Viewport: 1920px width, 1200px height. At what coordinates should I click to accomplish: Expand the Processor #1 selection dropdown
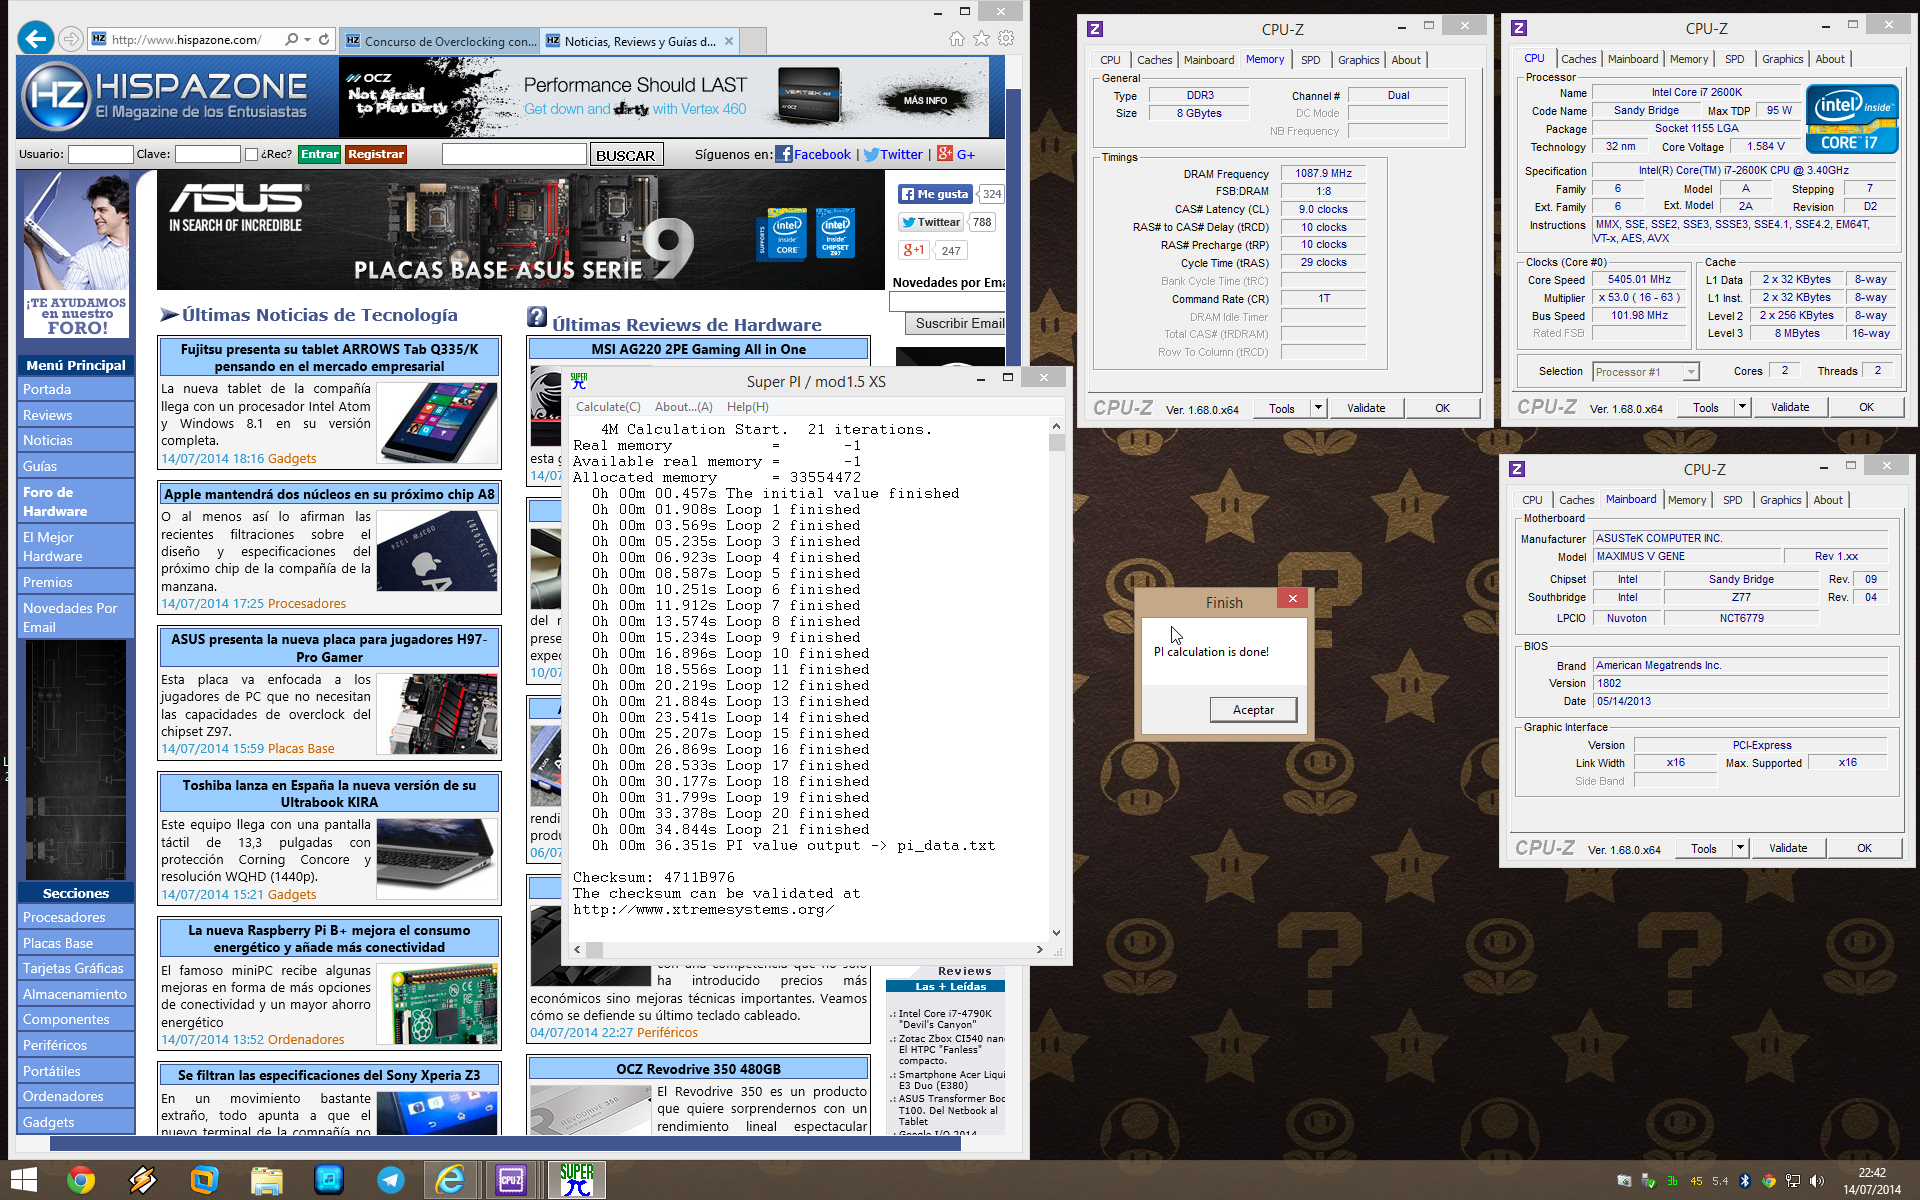pos(1691,372)
